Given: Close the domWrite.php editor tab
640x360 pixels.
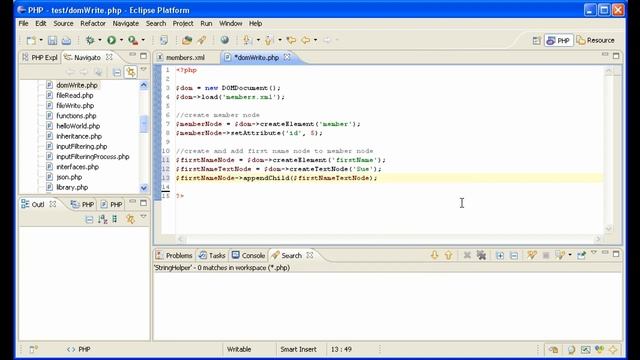Looking at the screenshot, I should pos(287,57).
